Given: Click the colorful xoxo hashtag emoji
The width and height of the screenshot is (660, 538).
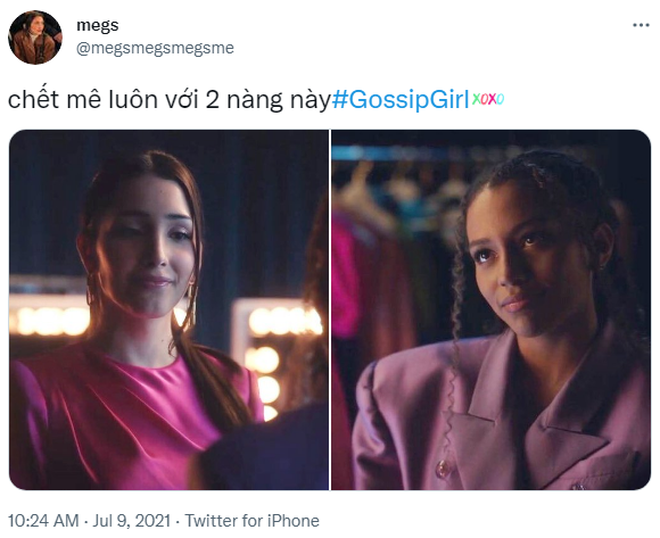Looking at the screenshot, I should tap(487, 99).
